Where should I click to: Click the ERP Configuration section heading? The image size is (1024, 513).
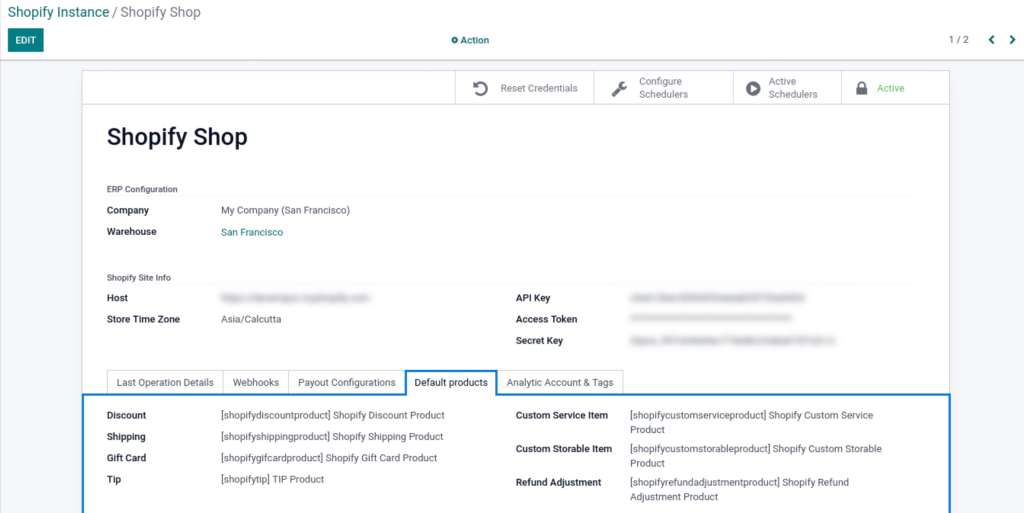coord(142,189)
